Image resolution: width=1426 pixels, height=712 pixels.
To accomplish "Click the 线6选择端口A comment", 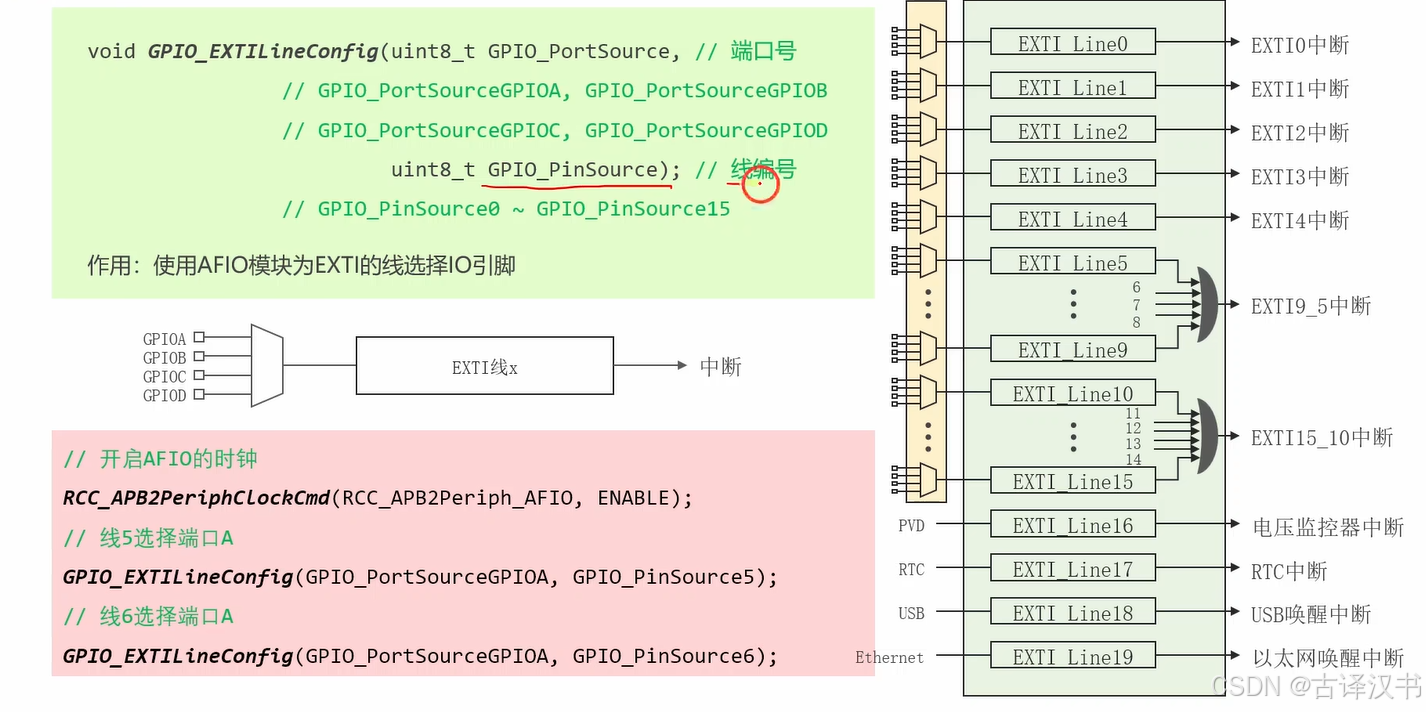I will click(x=148, y=616).
